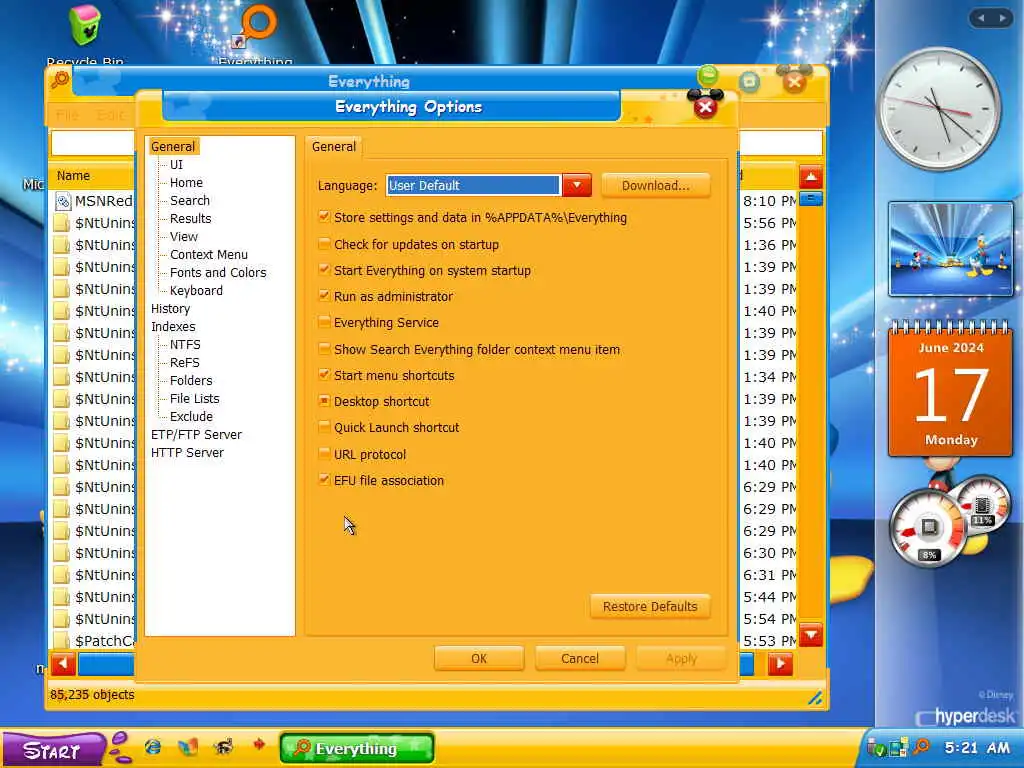Select File Lists in the options tree

(195, 398)
